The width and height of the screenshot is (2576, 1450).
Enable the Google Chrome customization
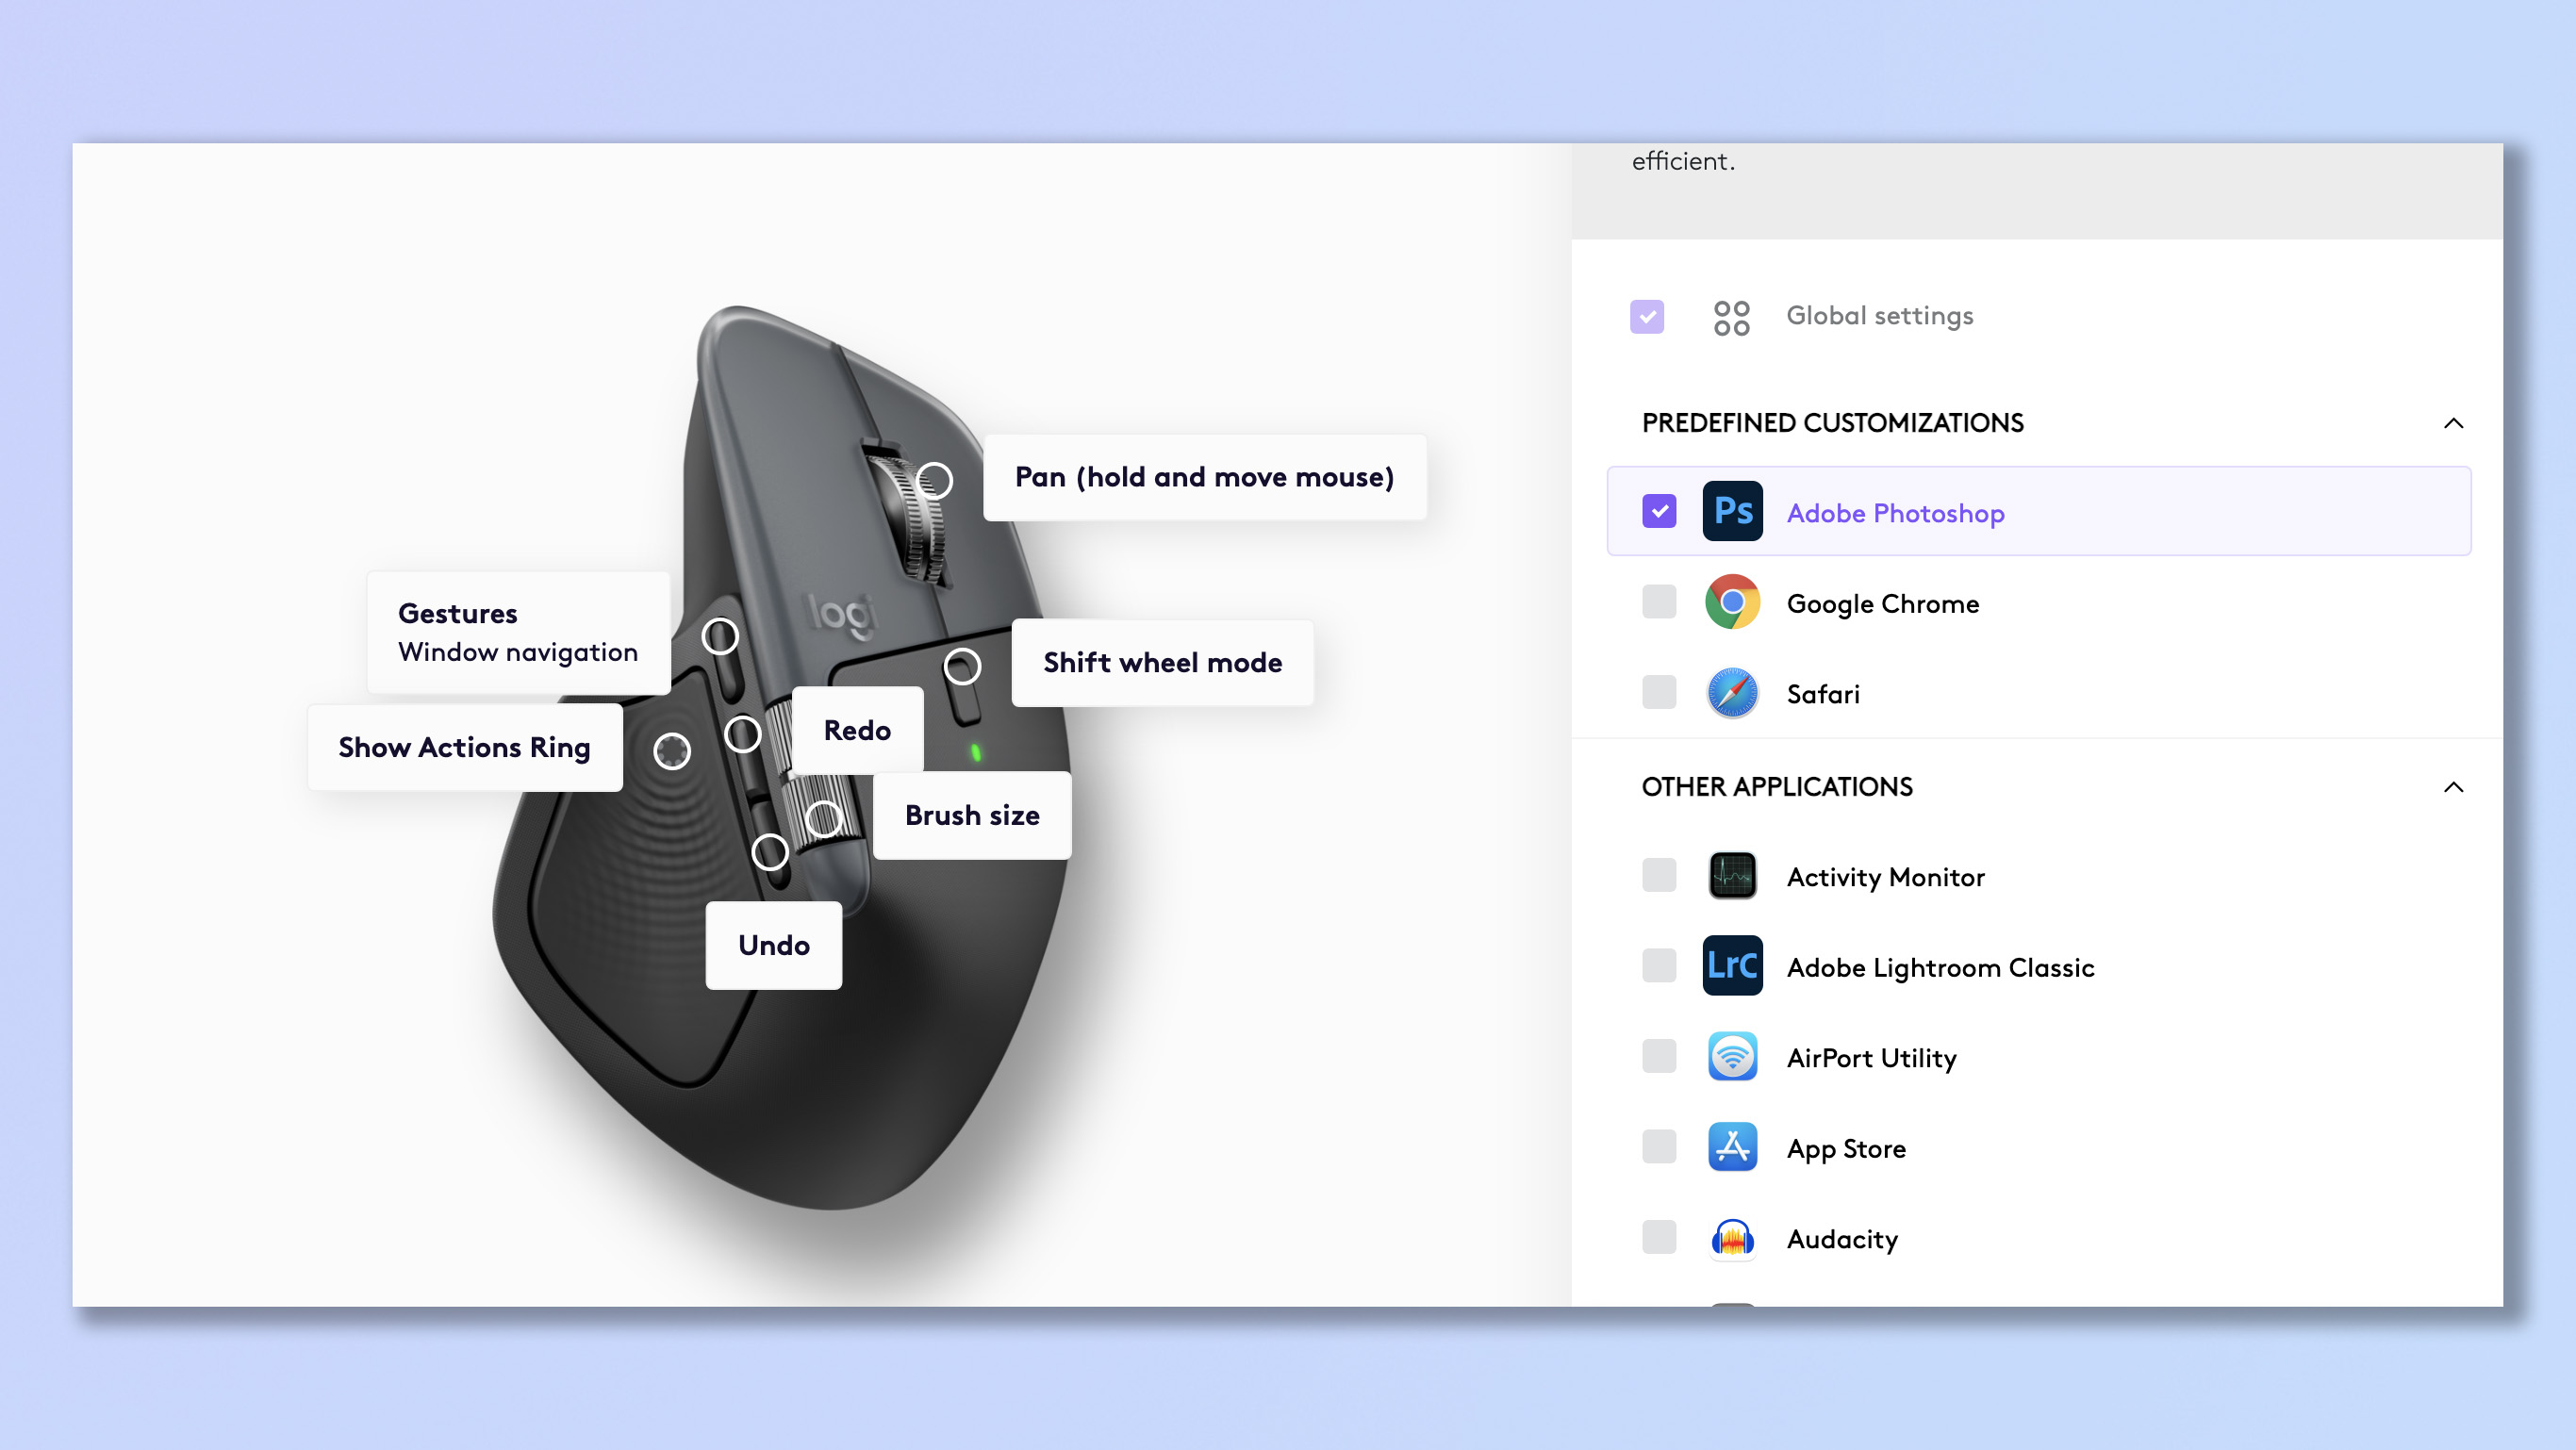pyautogui.click(x=1659, y=602)
